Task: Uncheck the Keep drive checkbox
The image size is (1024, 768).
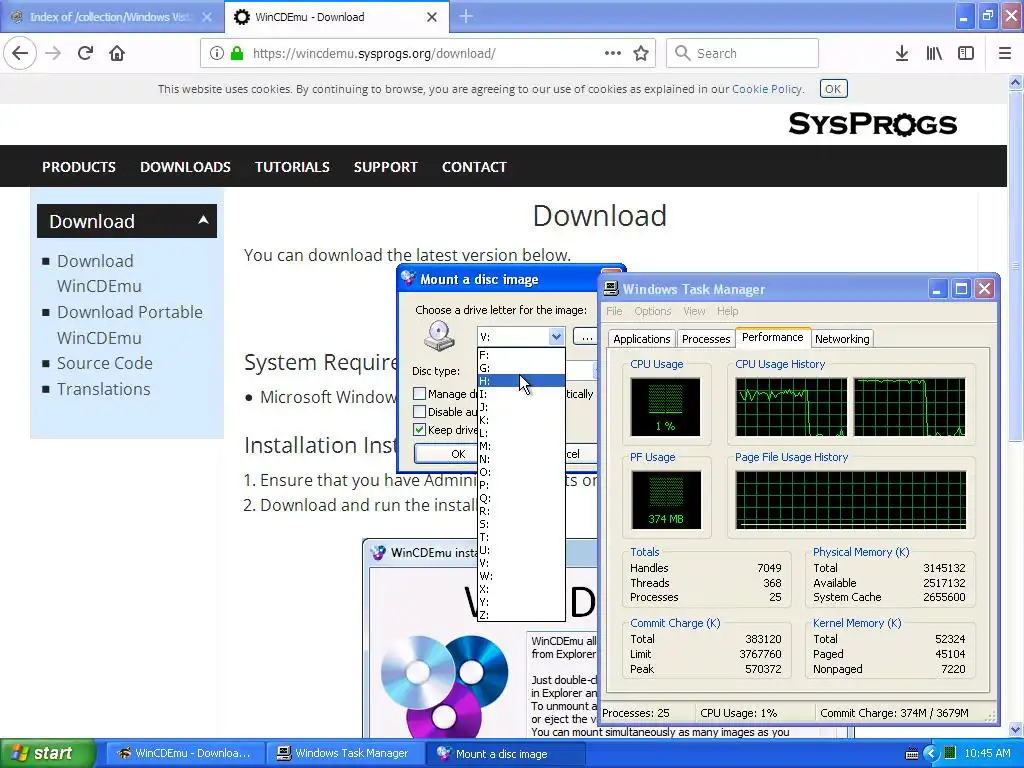Action: tap(419, 430)
